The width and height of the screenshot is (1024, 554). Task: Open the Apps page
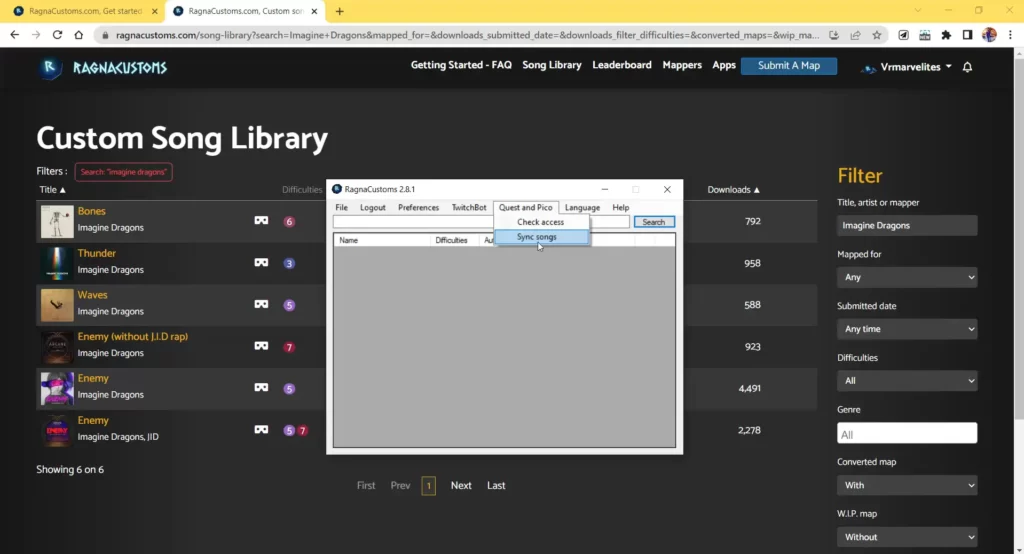[724, 65]
